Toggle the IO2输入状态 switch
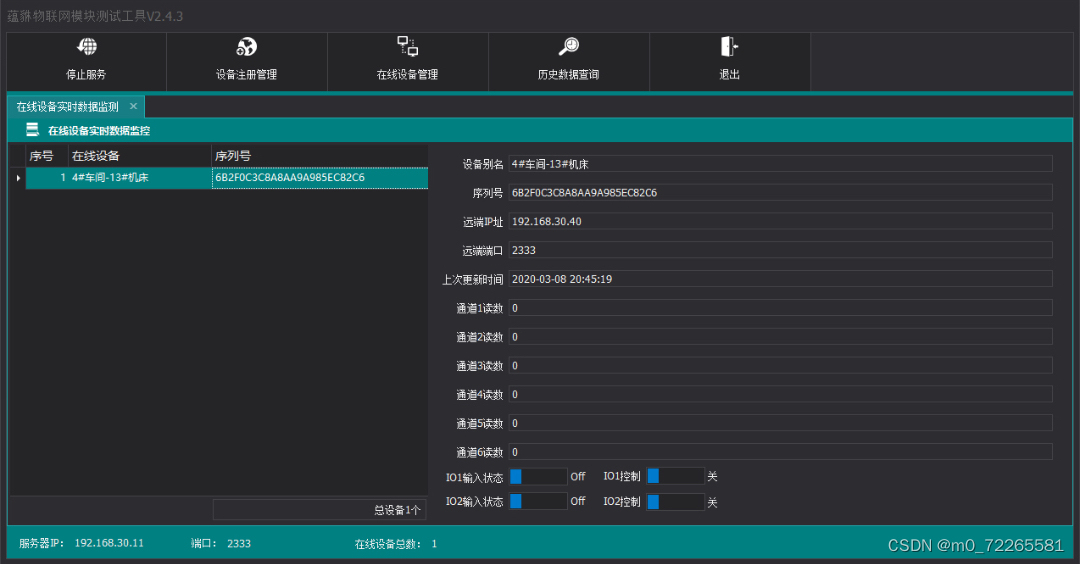Image resolution: width=1080 pixels, height=564 pixels. (x=538, y=501)
